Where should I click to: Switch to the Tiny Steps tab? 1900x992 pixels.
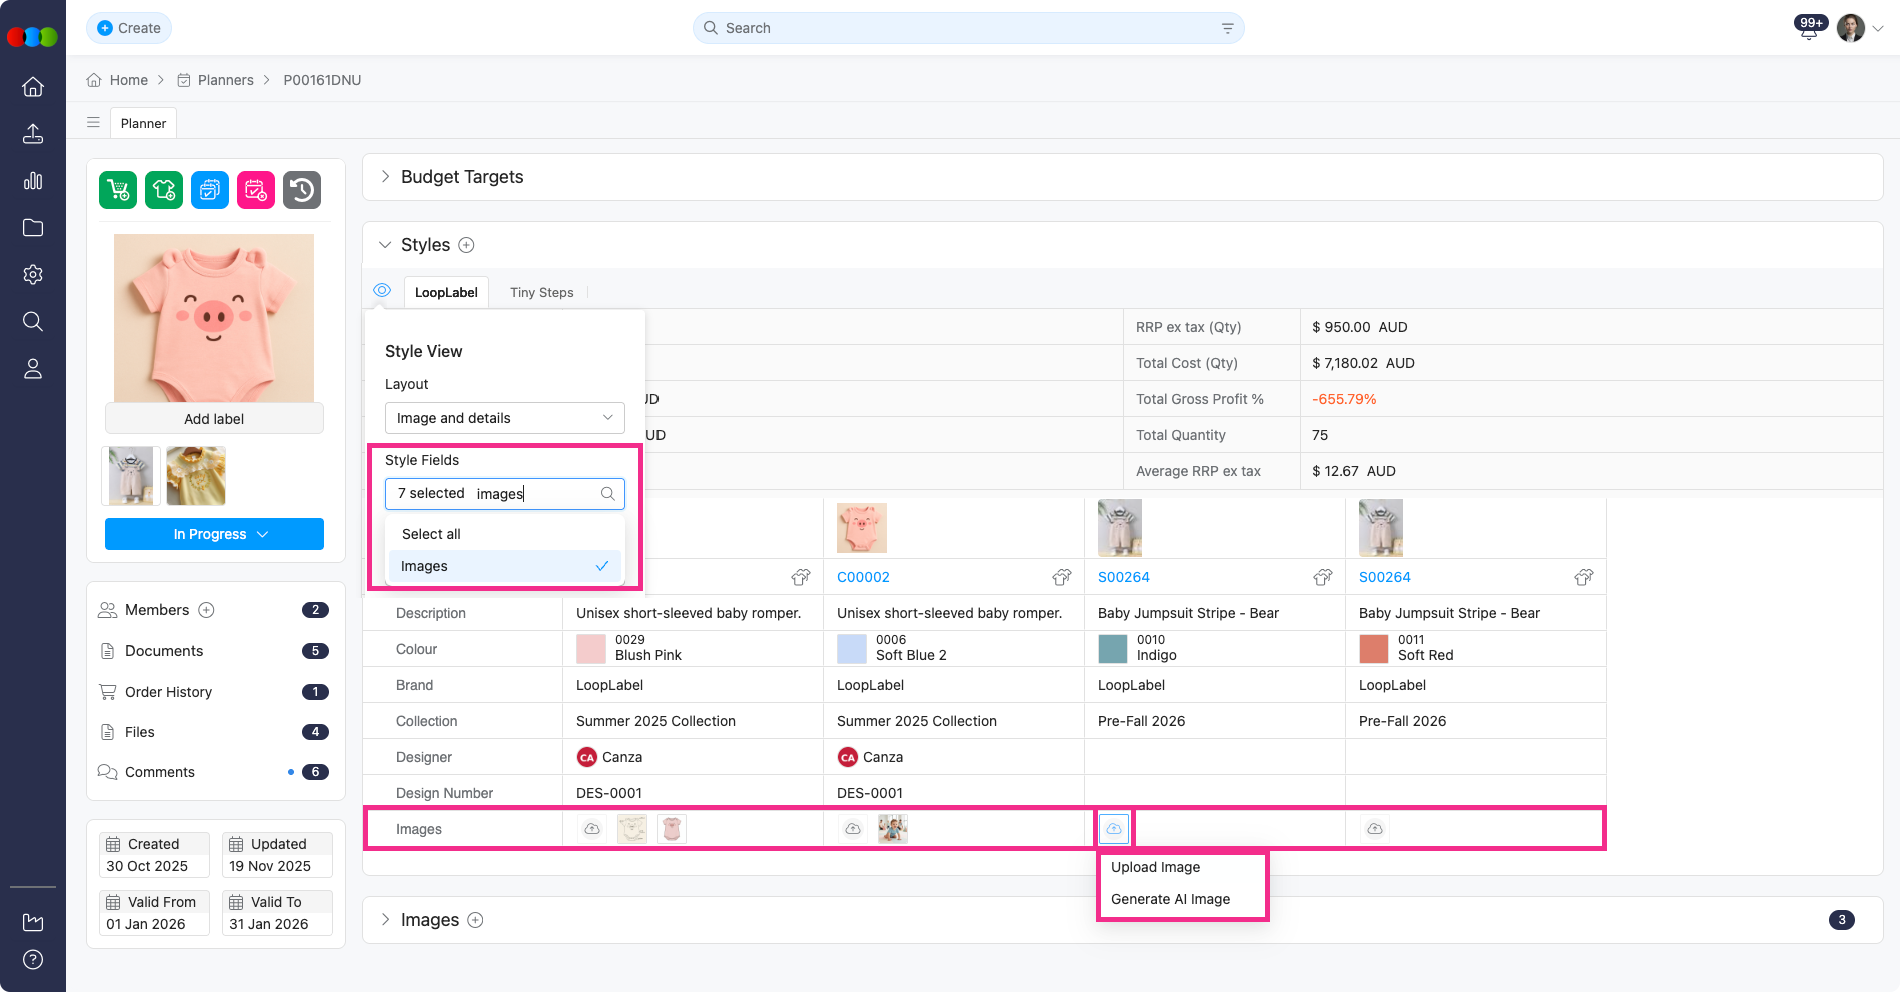click(x=541, y=292)
